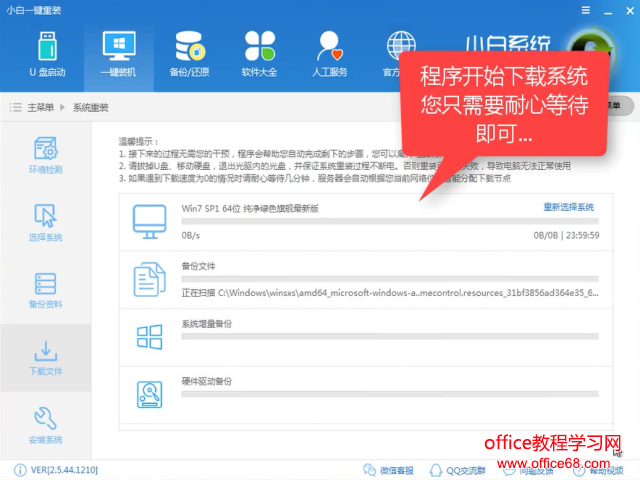This screenshot has height=480, width=640.
Task: Click the 重新选择系统 link
Action: [x=569, y=207]
